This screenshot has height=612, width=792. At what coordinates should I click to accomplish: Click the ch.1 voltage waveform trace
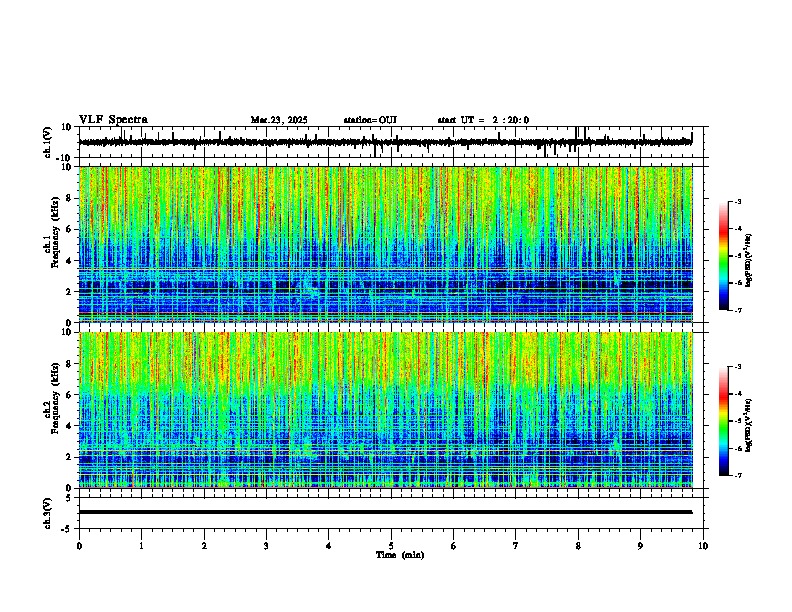[385, 142]
